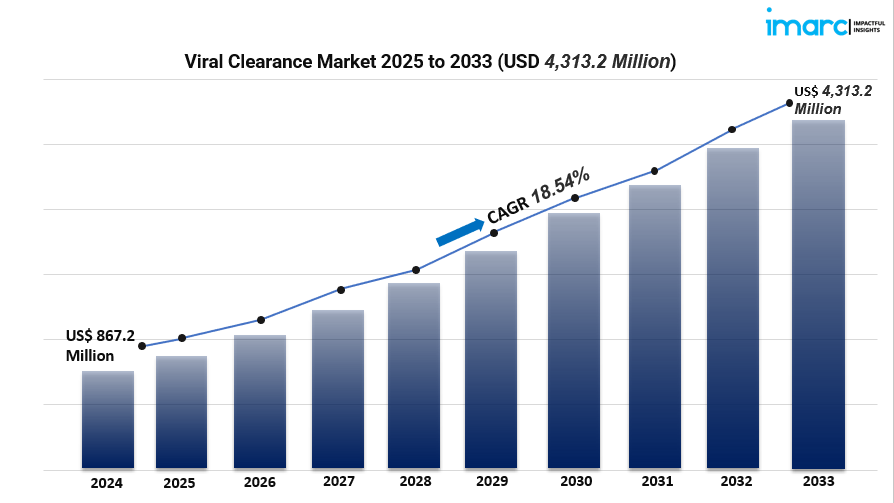Viewport: 894px width, 503px height.
Task: Click the line marker above 2024 bar
Action: tap(142, 346)
